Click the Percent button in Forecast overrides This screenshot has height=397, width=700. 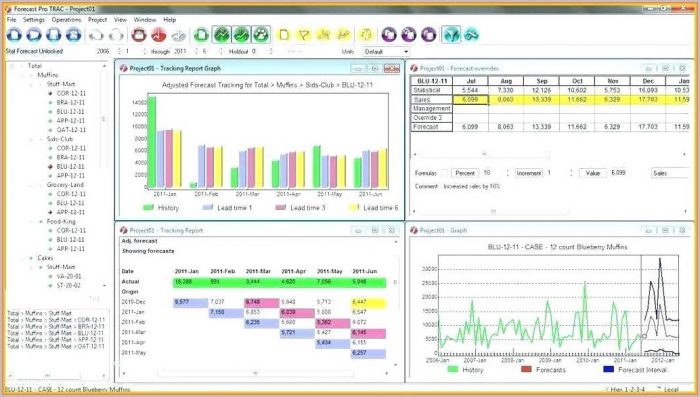(x=465, y=173)
